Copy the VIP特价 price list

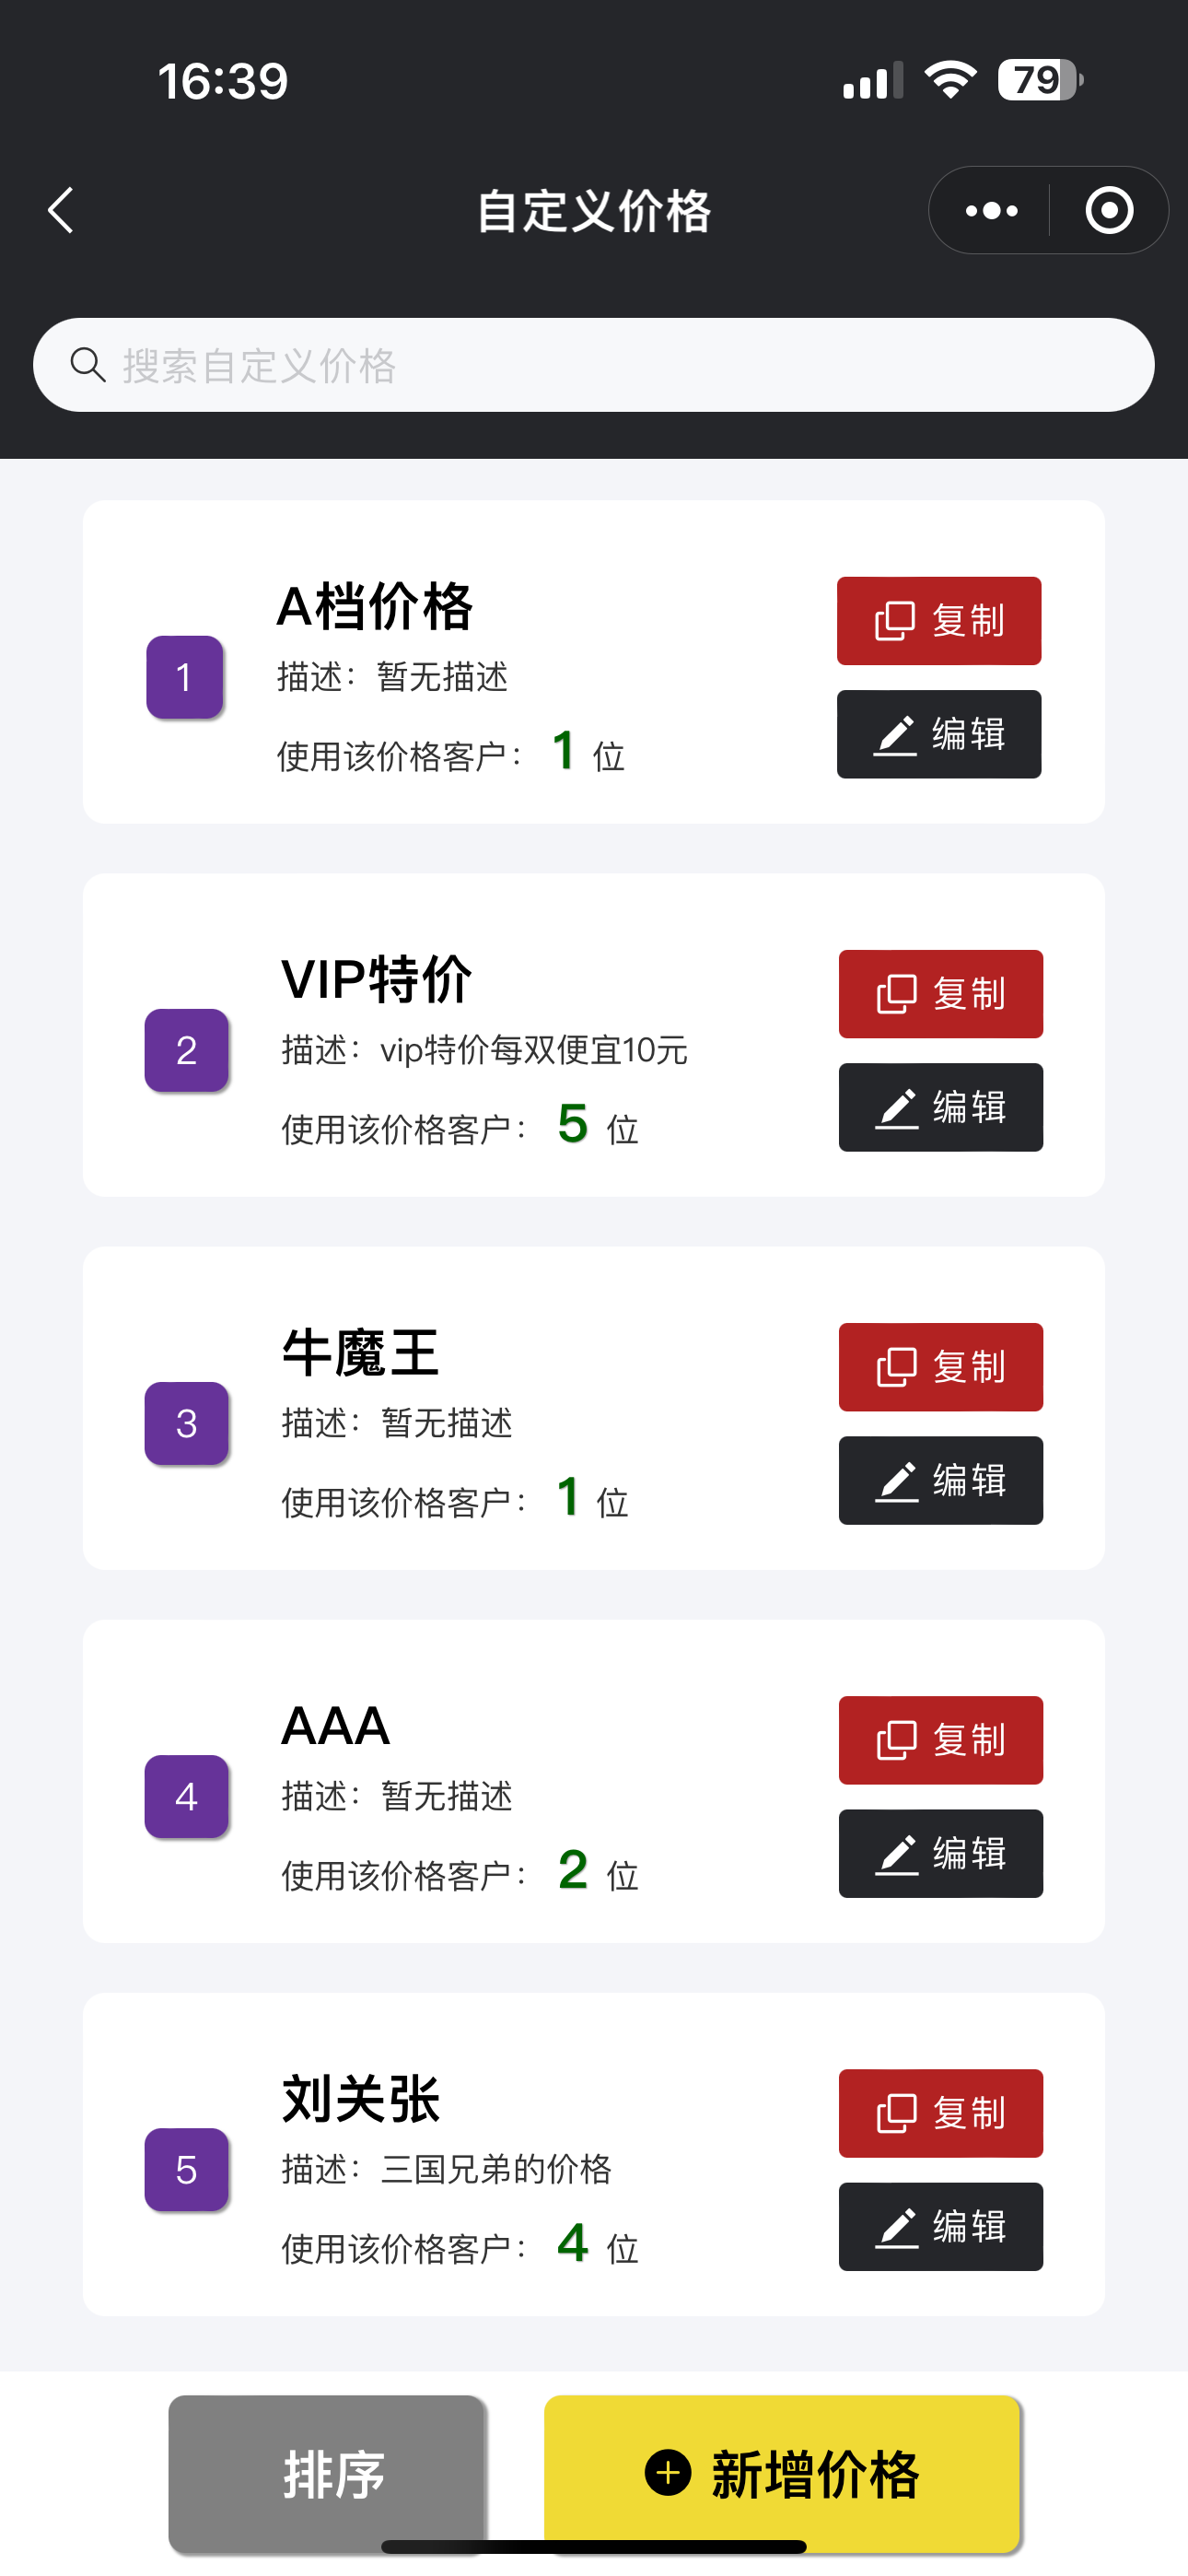[x=940, y=994]
